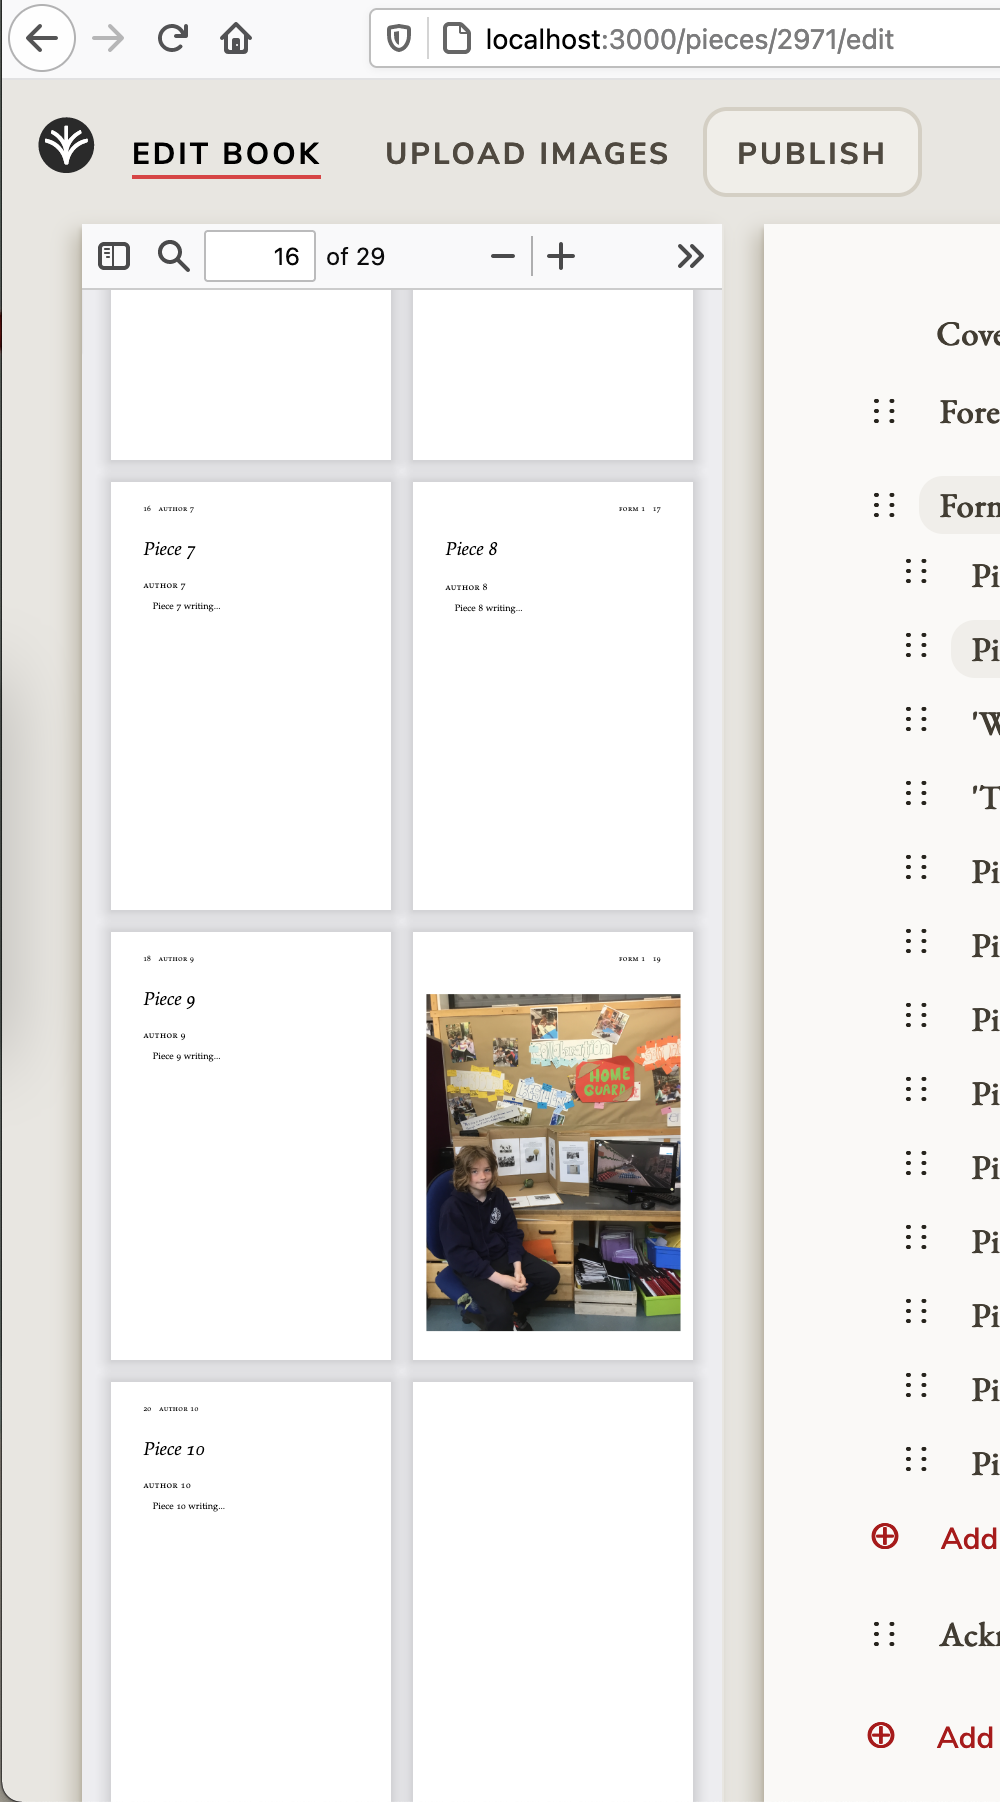Screen dimensions: 1000x1802
Task: Open the UPLOAD IMAGES tab
Action: point(527,153)
